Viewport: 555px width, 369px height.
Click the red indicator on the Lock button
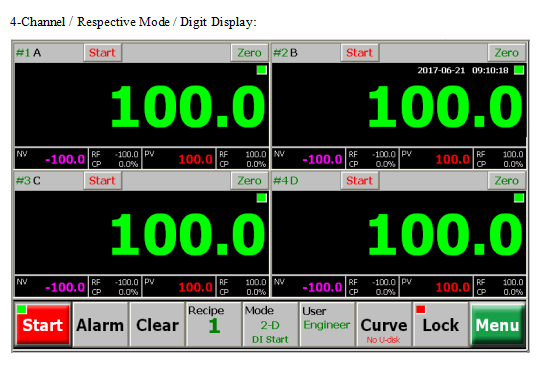click(x=420, y=309)
